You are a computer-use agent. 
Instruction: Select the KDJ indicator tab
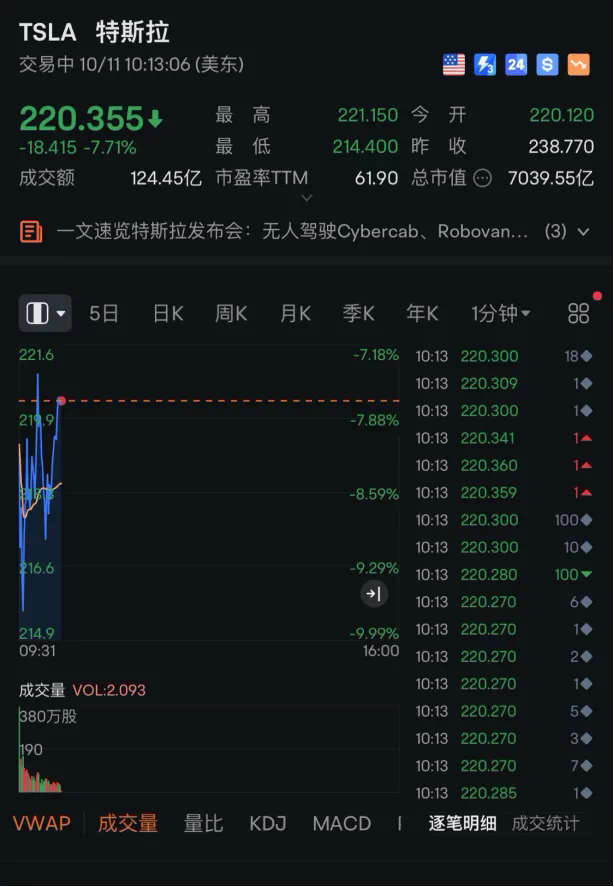[x=268, y=823]
